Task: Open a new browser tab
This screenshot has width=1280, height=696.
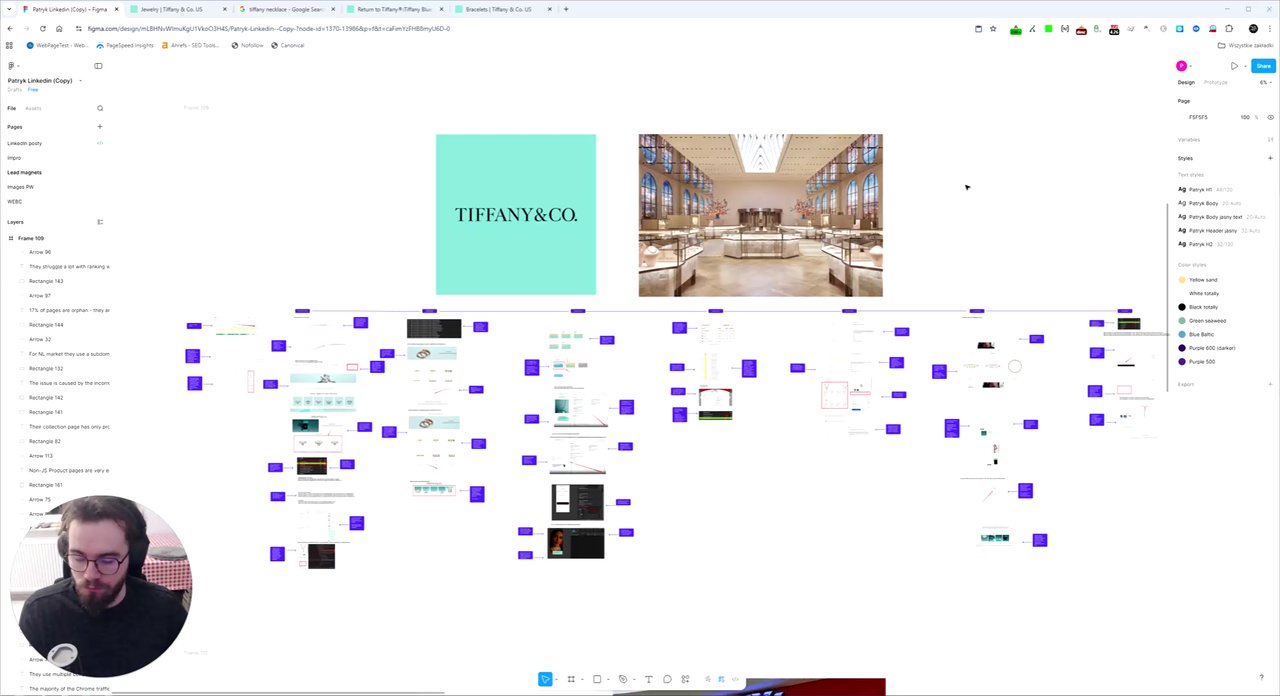Action: point(566,9)
